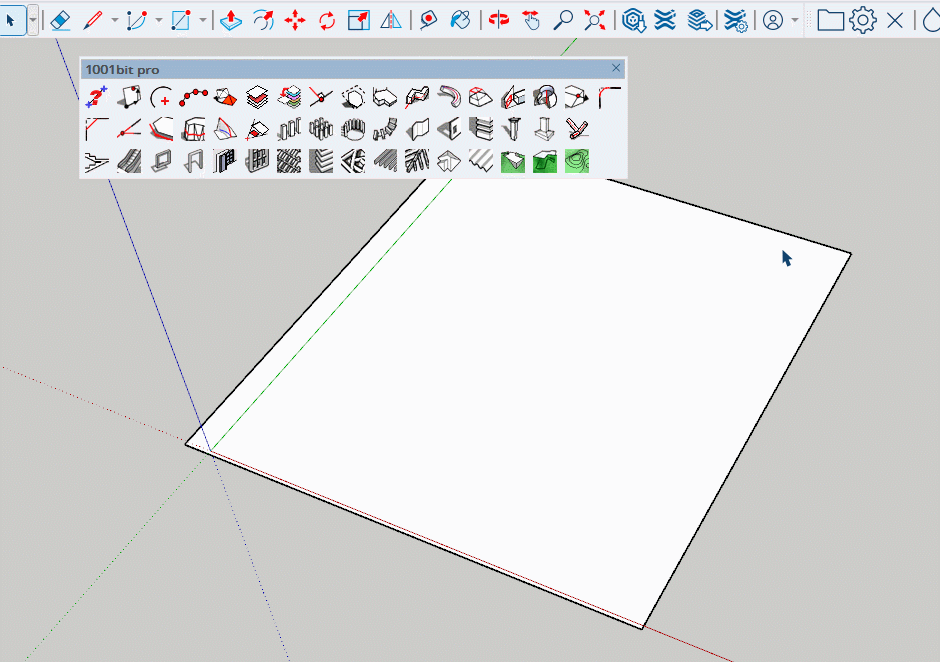Choose 1001bit extend line tool

(x=129, y=128)
